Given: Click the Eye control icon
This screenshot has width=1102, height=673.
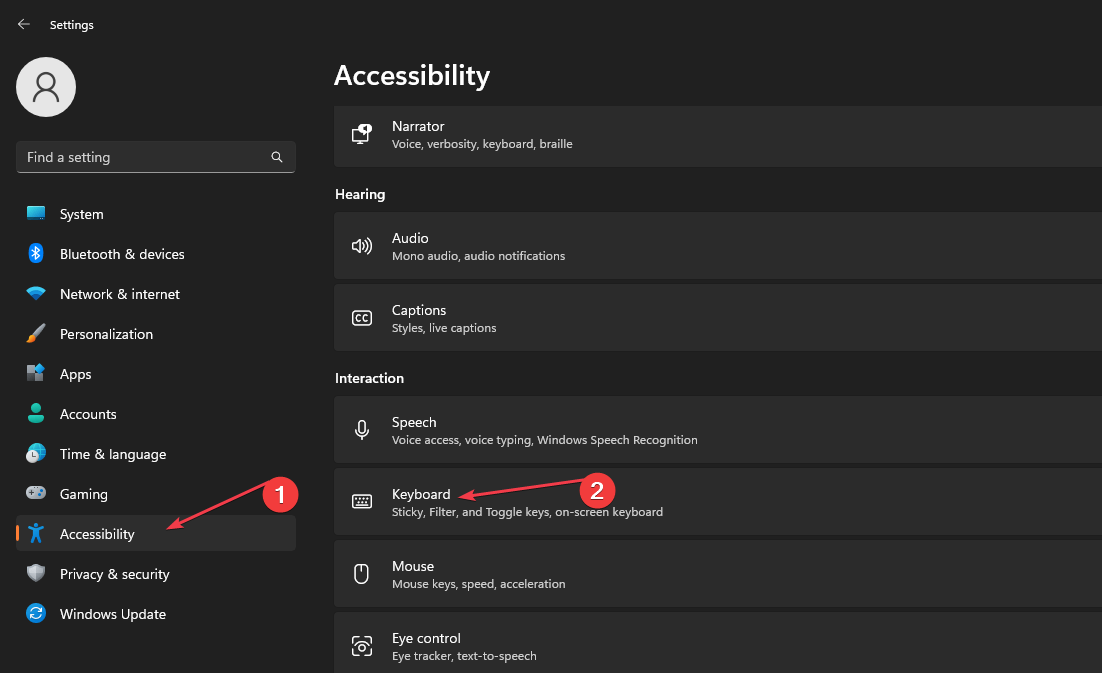Looking at the screenshot, I should coord(362,646).
